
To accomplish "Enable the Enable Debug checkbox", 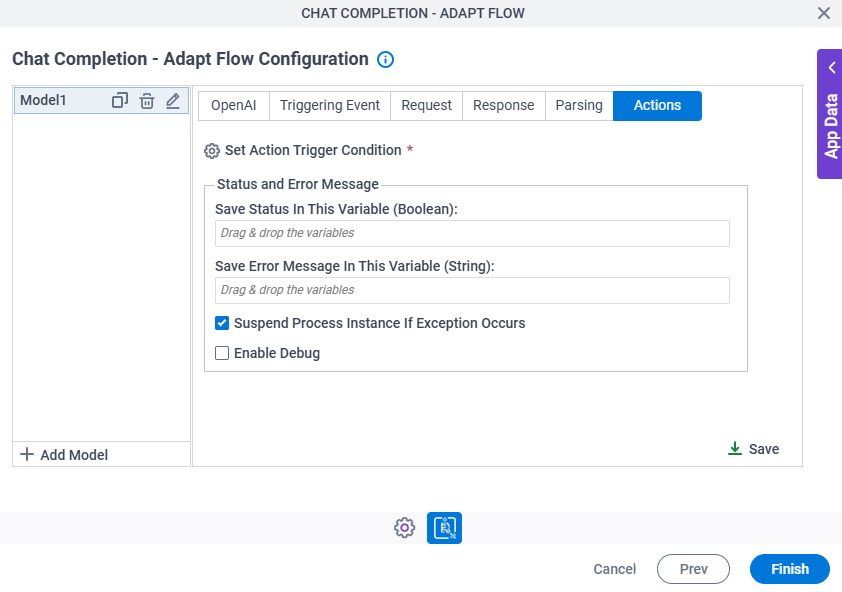I will 222,353.
